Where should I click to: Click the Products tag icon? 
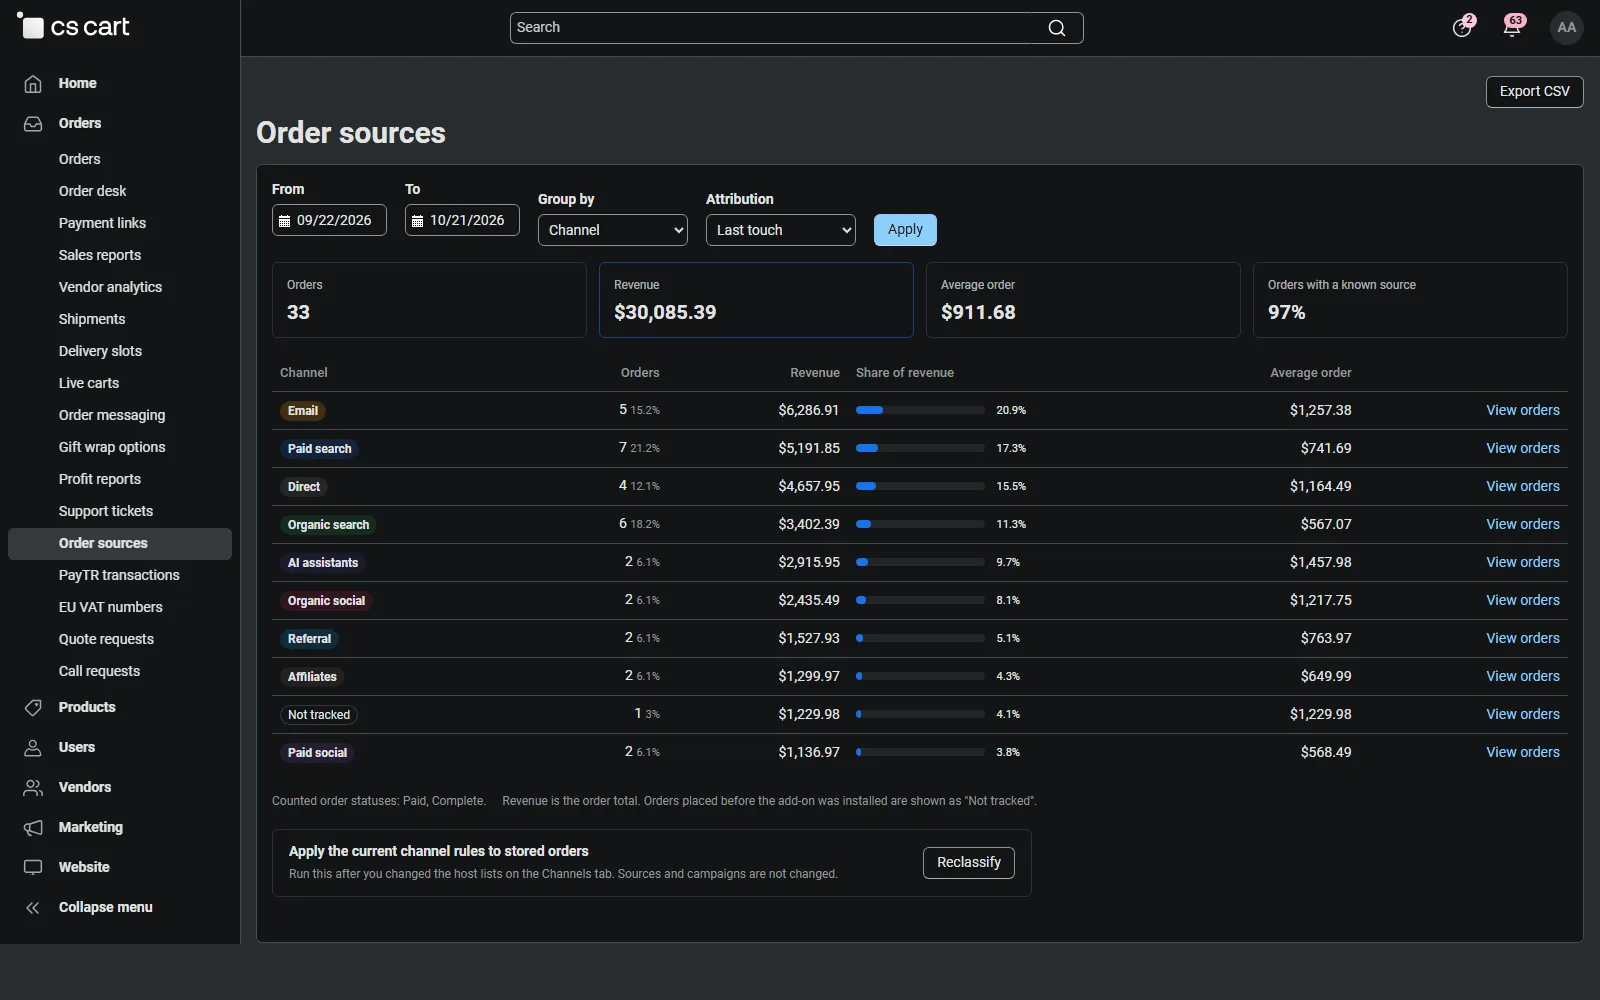click(x=33, y=708)
